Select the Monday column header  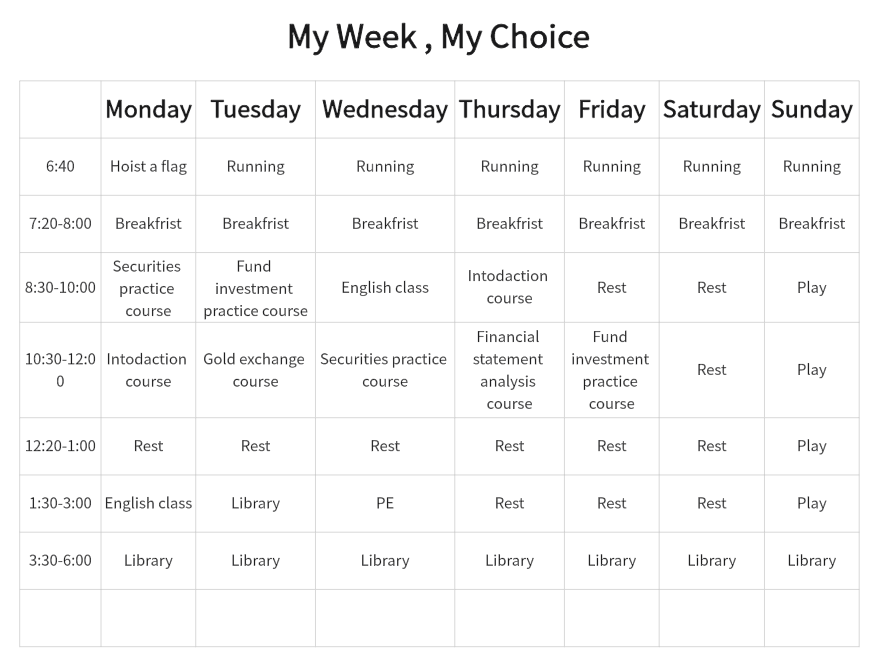pos(148,110)
